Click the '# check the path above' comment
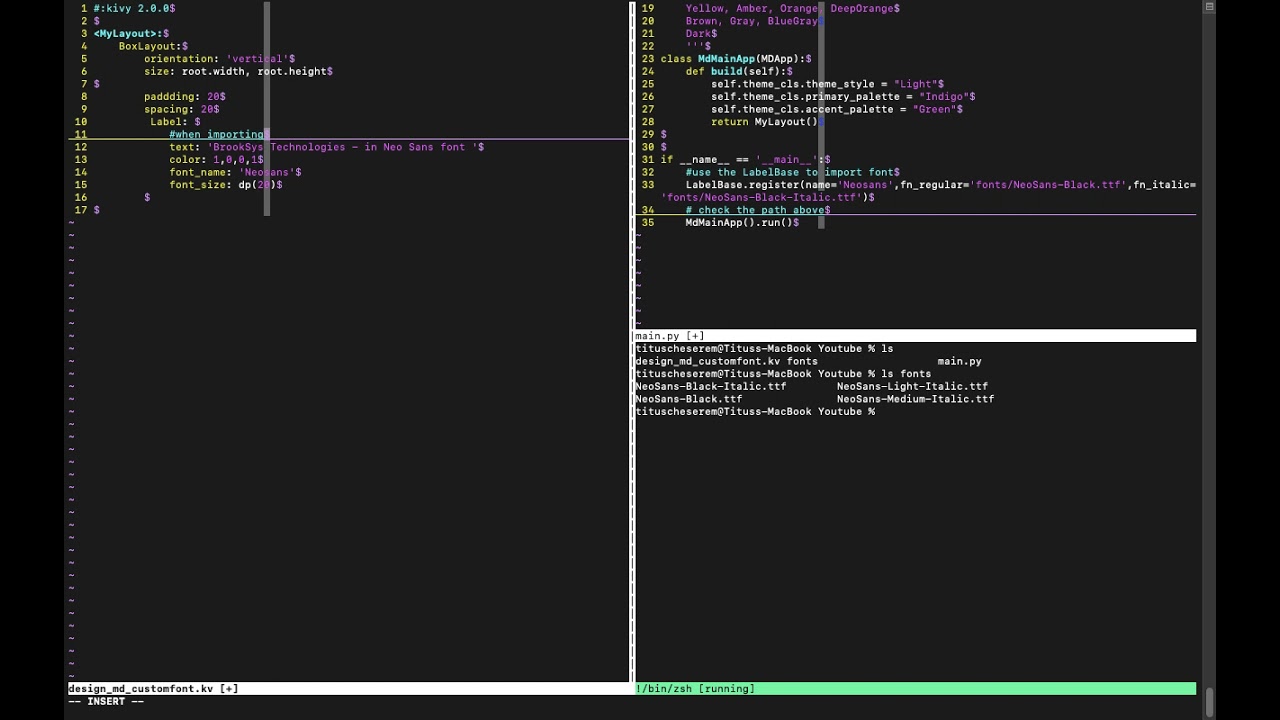This screenshot has width=1280, height=720. [757, 210]
